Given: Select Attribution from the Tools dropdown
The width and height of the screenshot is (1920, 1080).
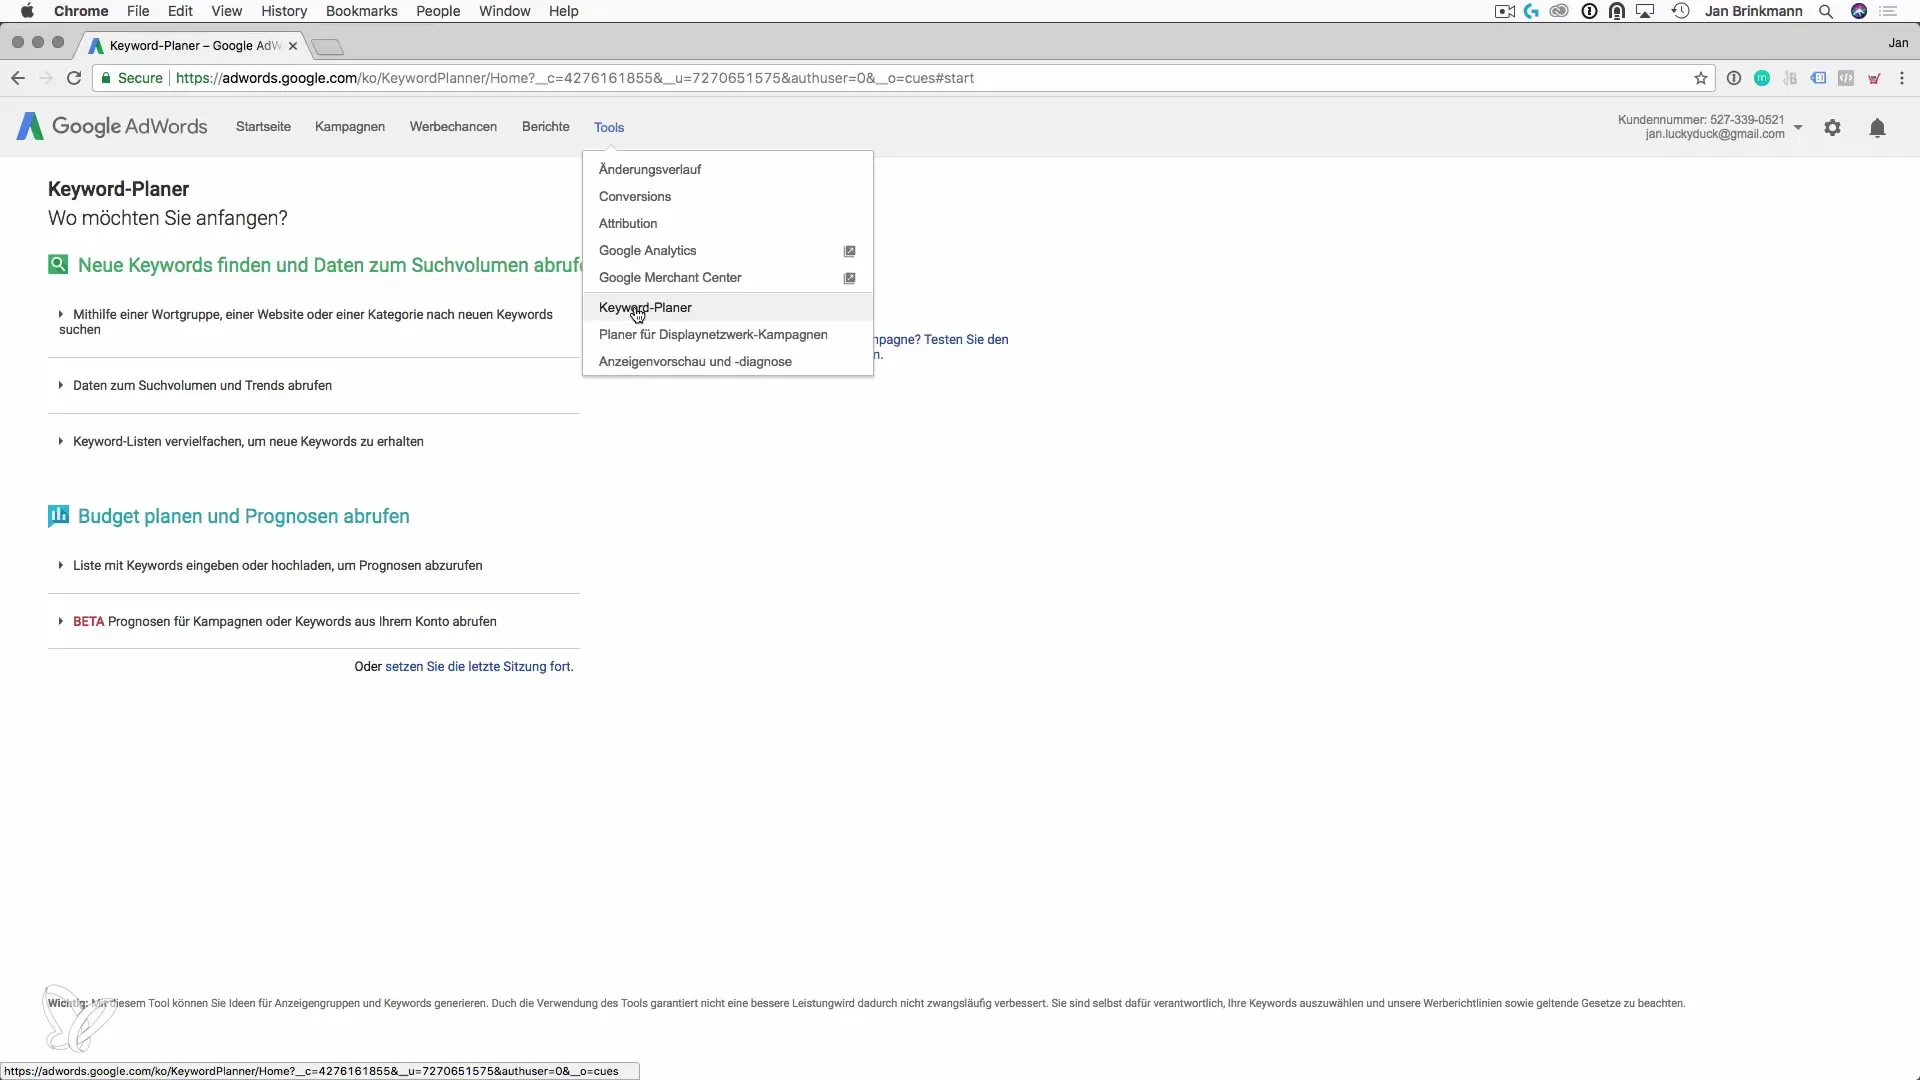Looking at the screenshot, I should pos(728,223).
